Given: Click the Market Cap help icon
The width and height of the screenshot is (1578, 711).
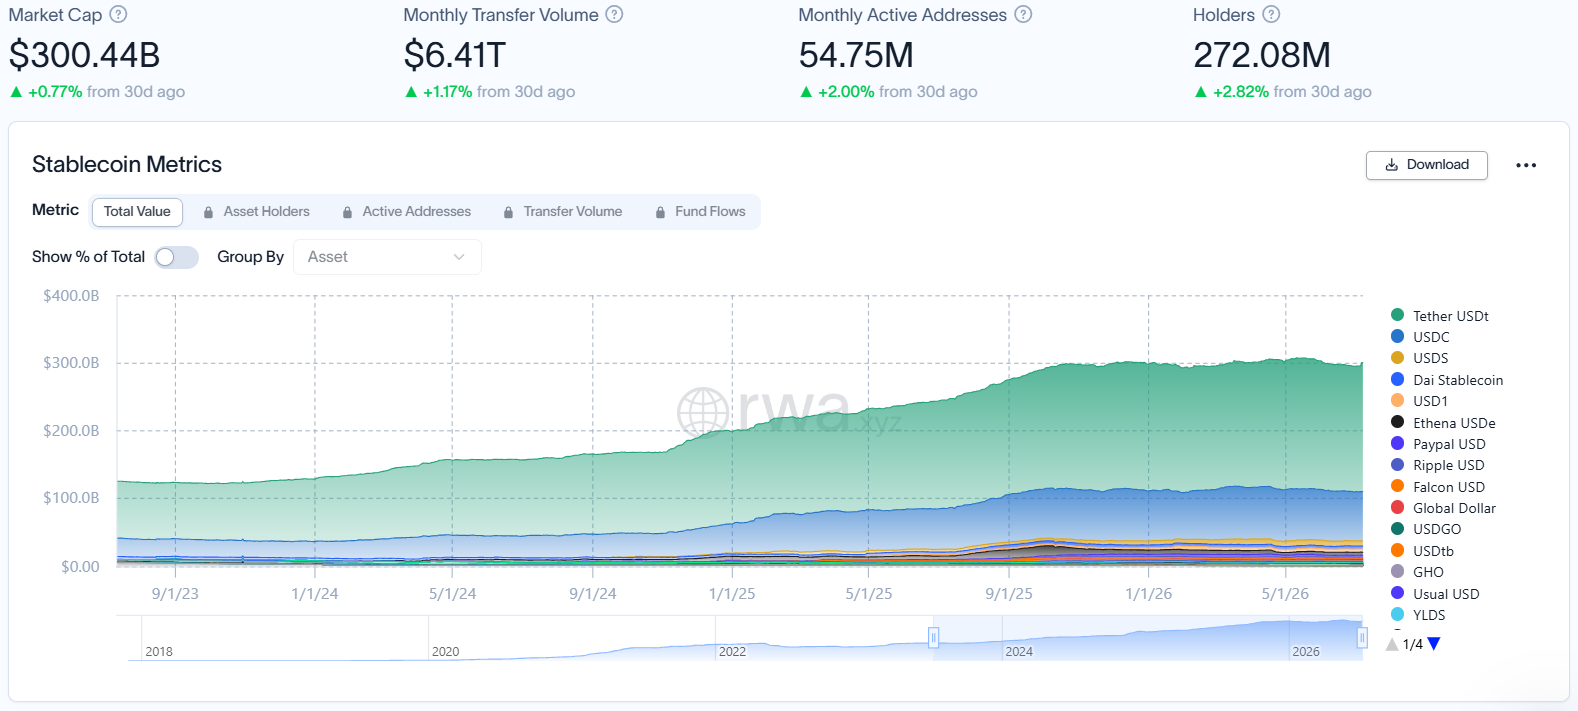Looking at the screenshot, I should 118,15.
